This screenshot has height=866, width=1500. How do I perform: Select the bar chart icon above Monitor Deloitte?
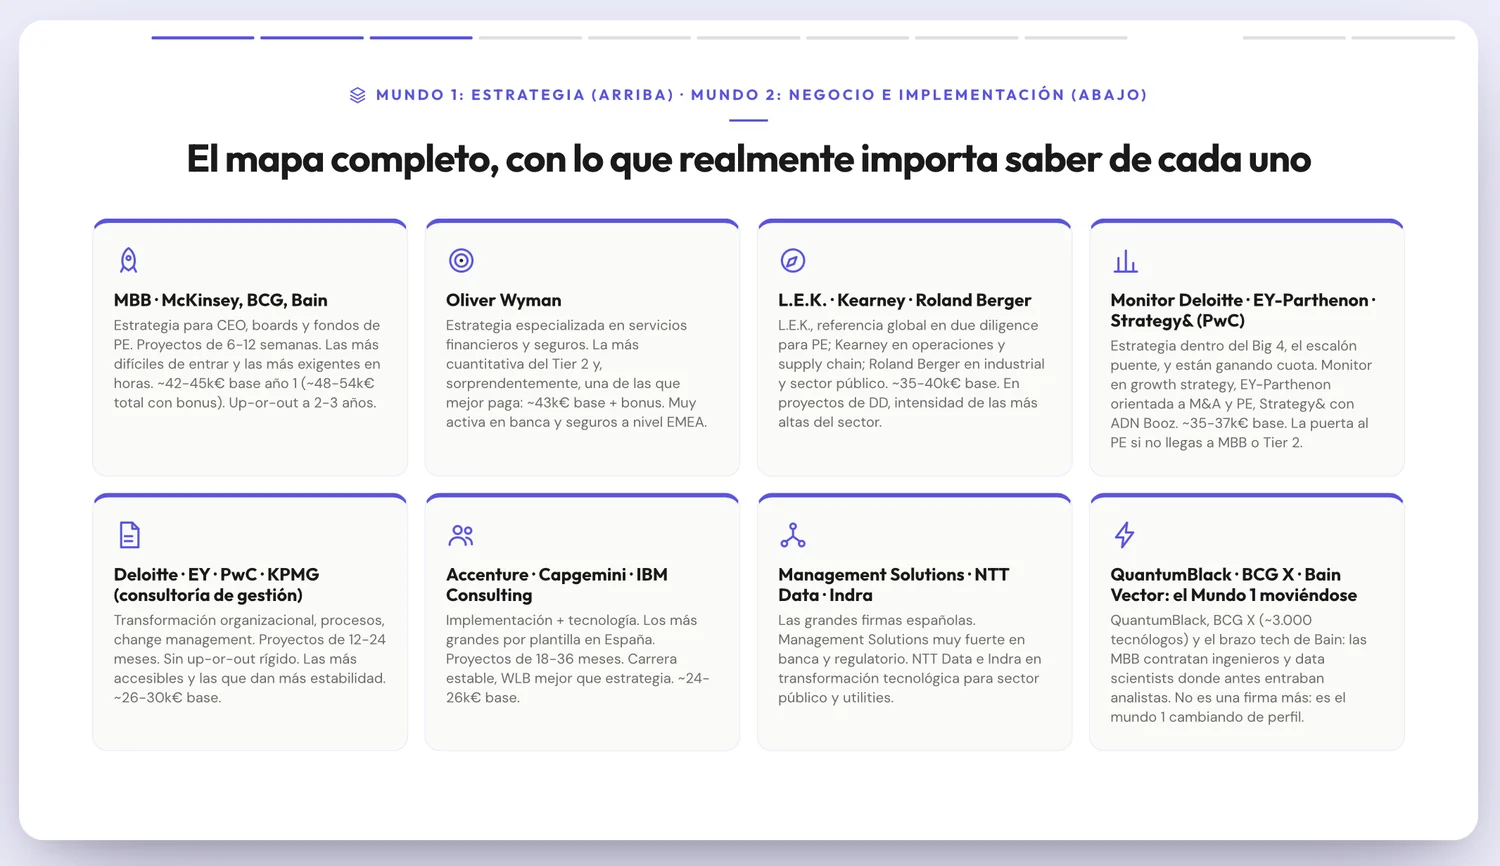[x=1125, y=260]
